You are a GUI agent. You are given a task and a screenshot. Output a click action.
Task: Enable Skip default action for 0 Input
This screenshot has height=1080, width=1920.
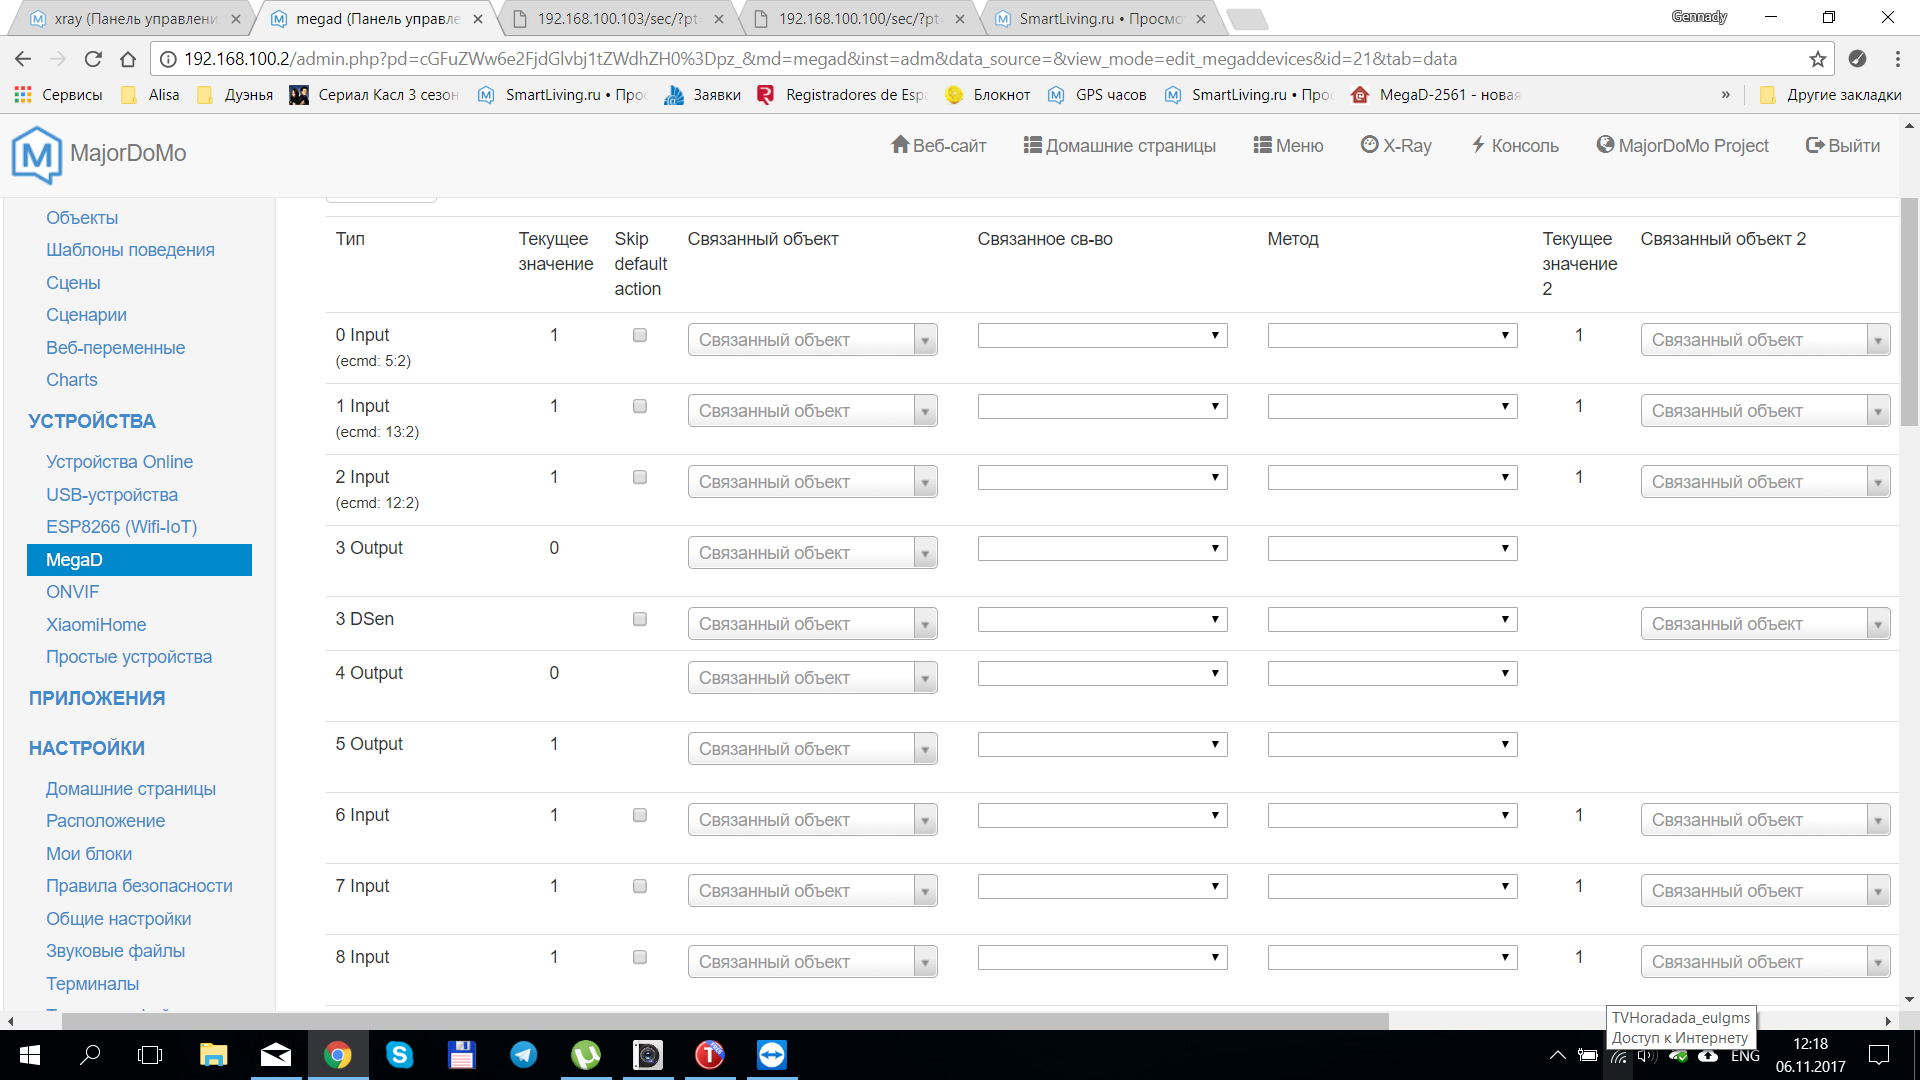pos(640,336)
